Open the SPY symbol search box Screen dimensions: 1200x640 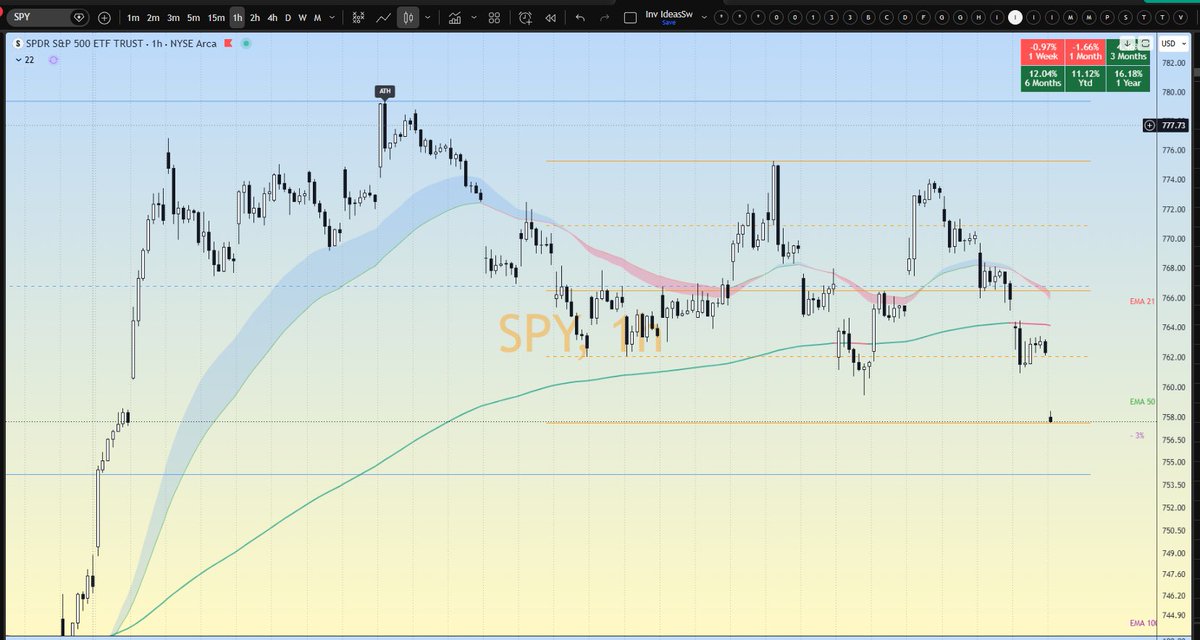click(48, 18)
